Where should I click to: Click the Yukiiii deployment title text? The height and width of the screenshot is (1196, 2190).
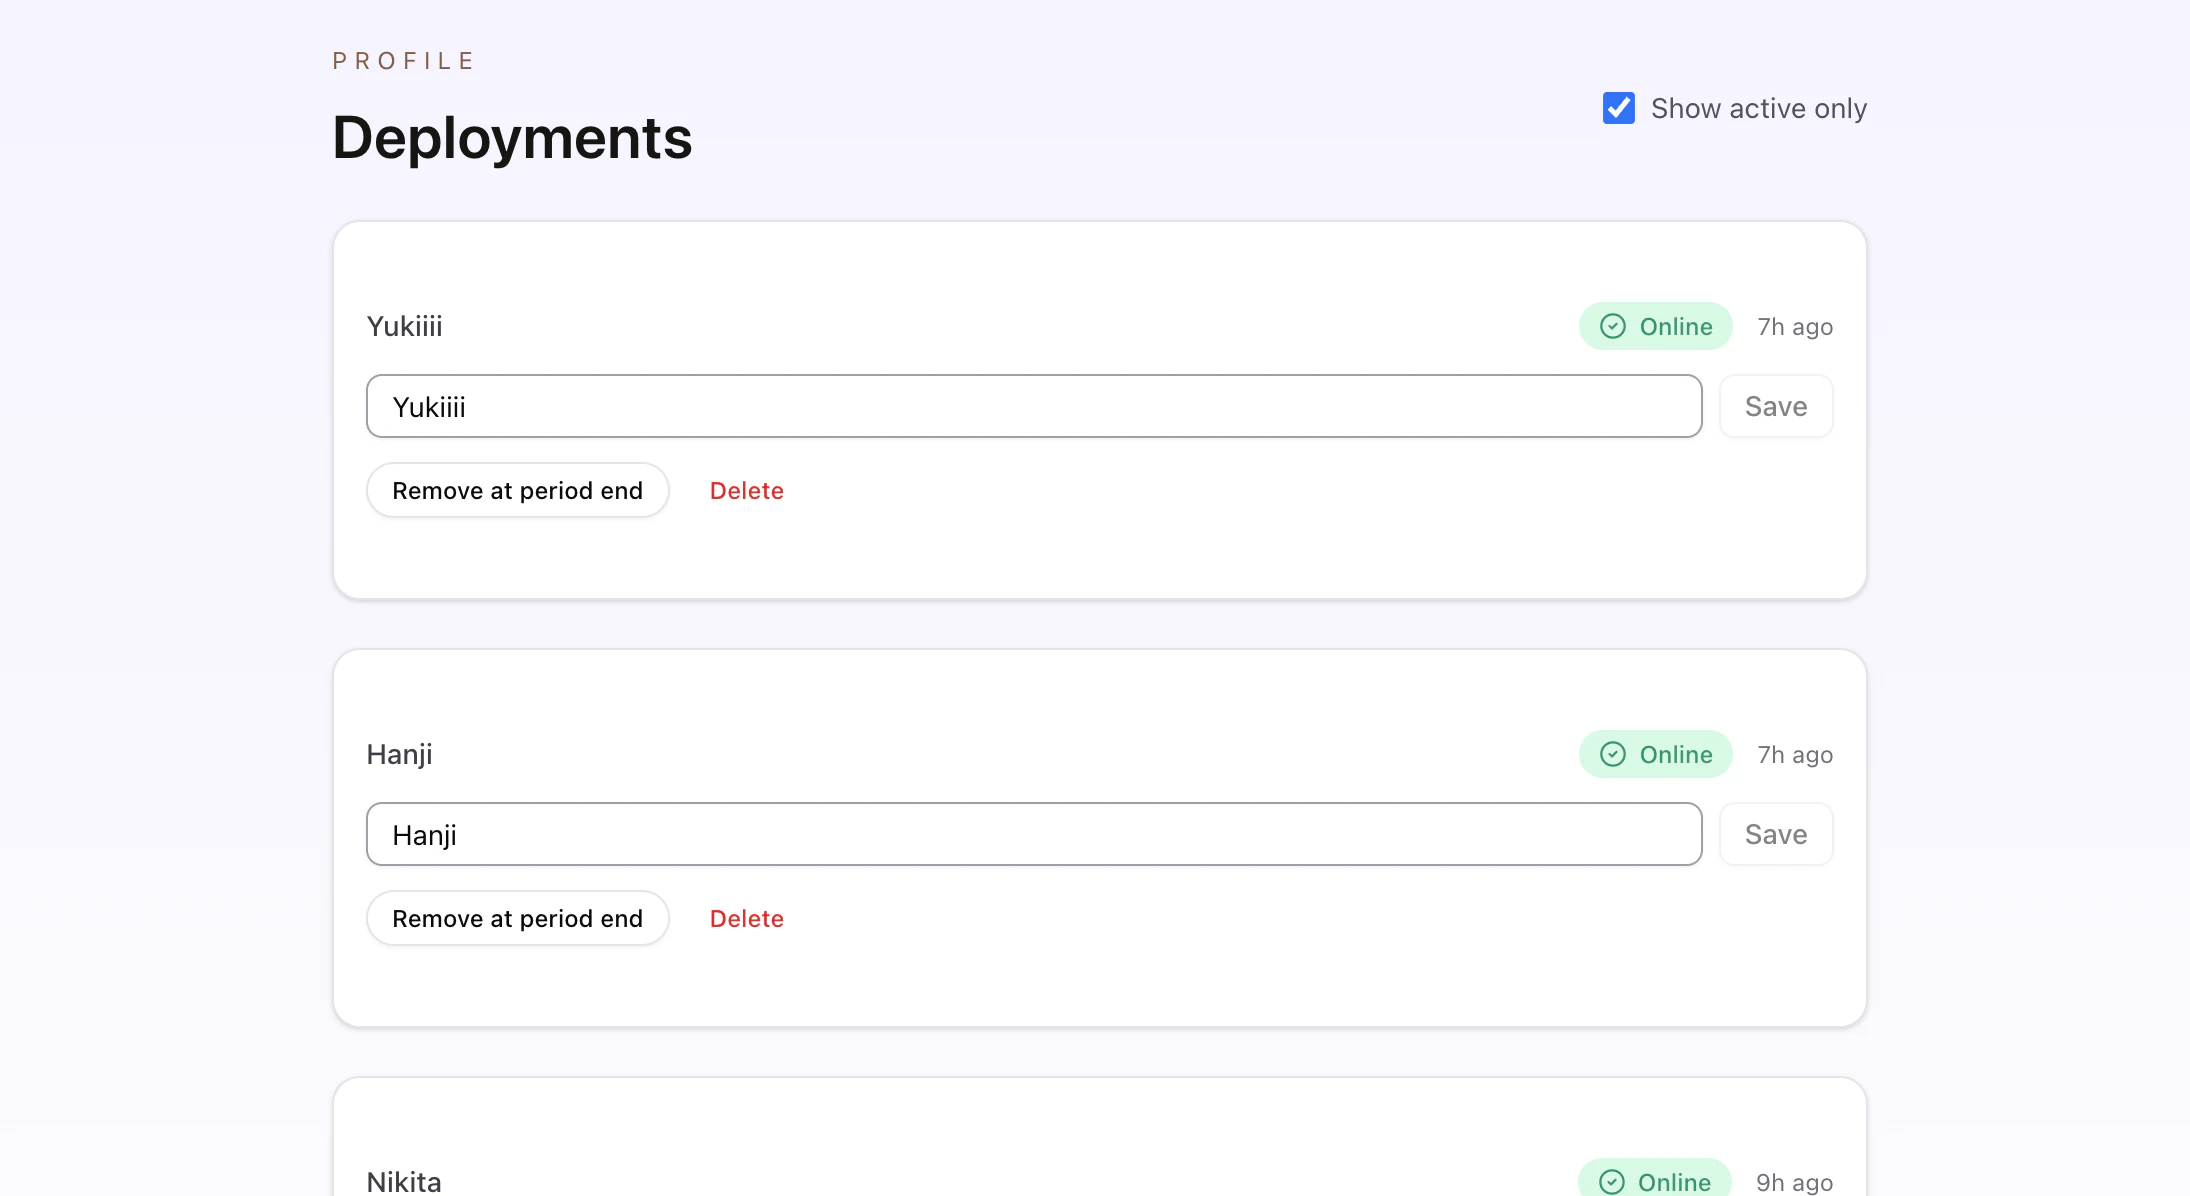pyautogui.click(x=404, y=326)
